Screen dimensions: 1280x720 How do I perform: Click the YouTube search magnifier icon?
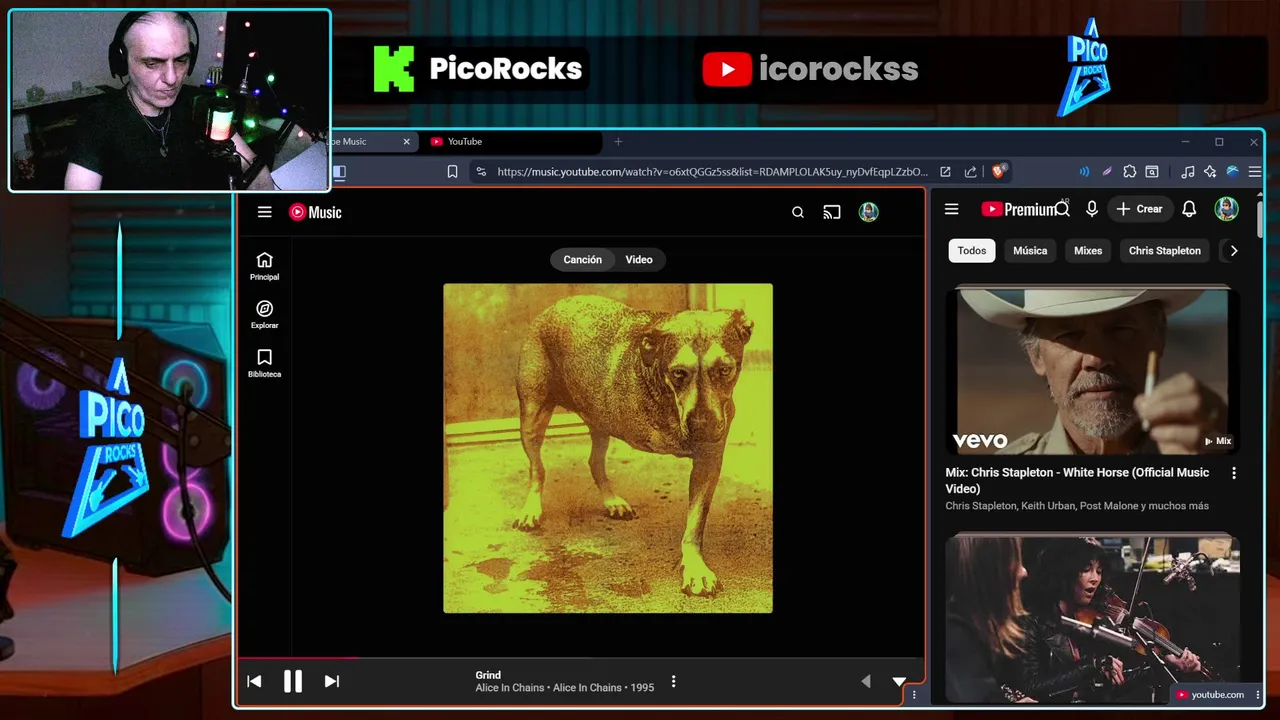tap(1063, 209)
